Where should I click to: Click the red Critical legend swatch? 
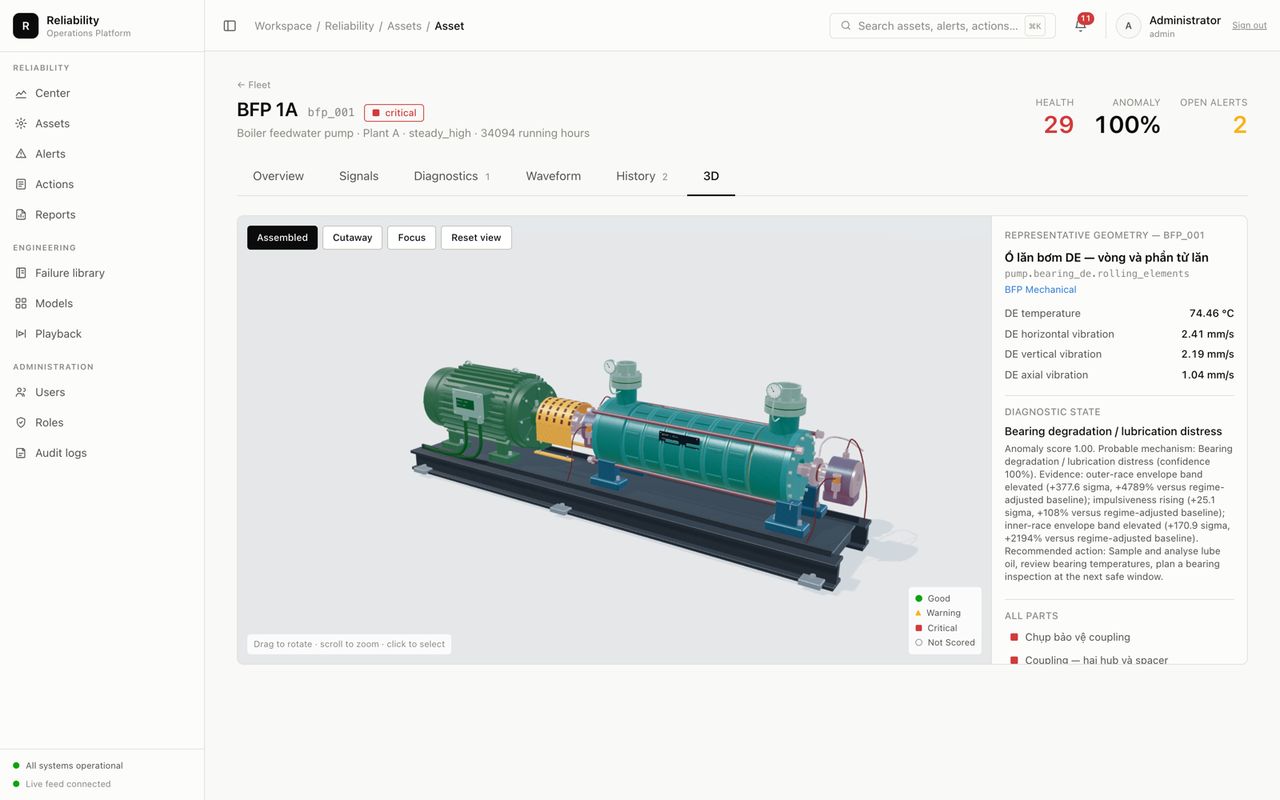click(919, 628)
